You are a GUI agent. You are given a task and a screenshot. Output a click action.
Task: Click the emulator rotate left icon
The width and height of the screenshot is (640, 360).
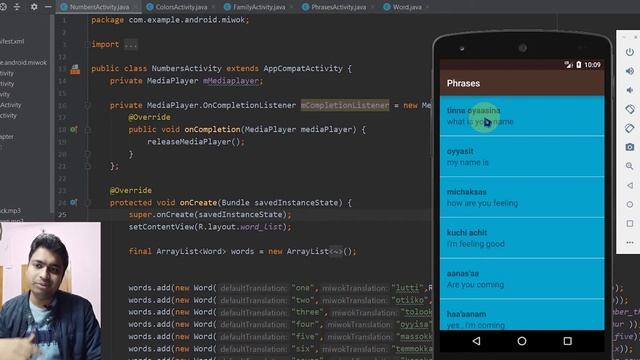point(630,109)
